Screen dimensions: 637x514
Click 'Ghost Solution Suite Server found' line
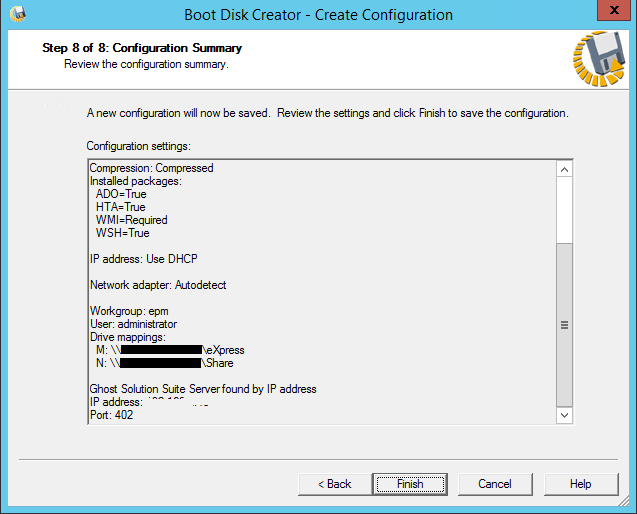point(203,389)
